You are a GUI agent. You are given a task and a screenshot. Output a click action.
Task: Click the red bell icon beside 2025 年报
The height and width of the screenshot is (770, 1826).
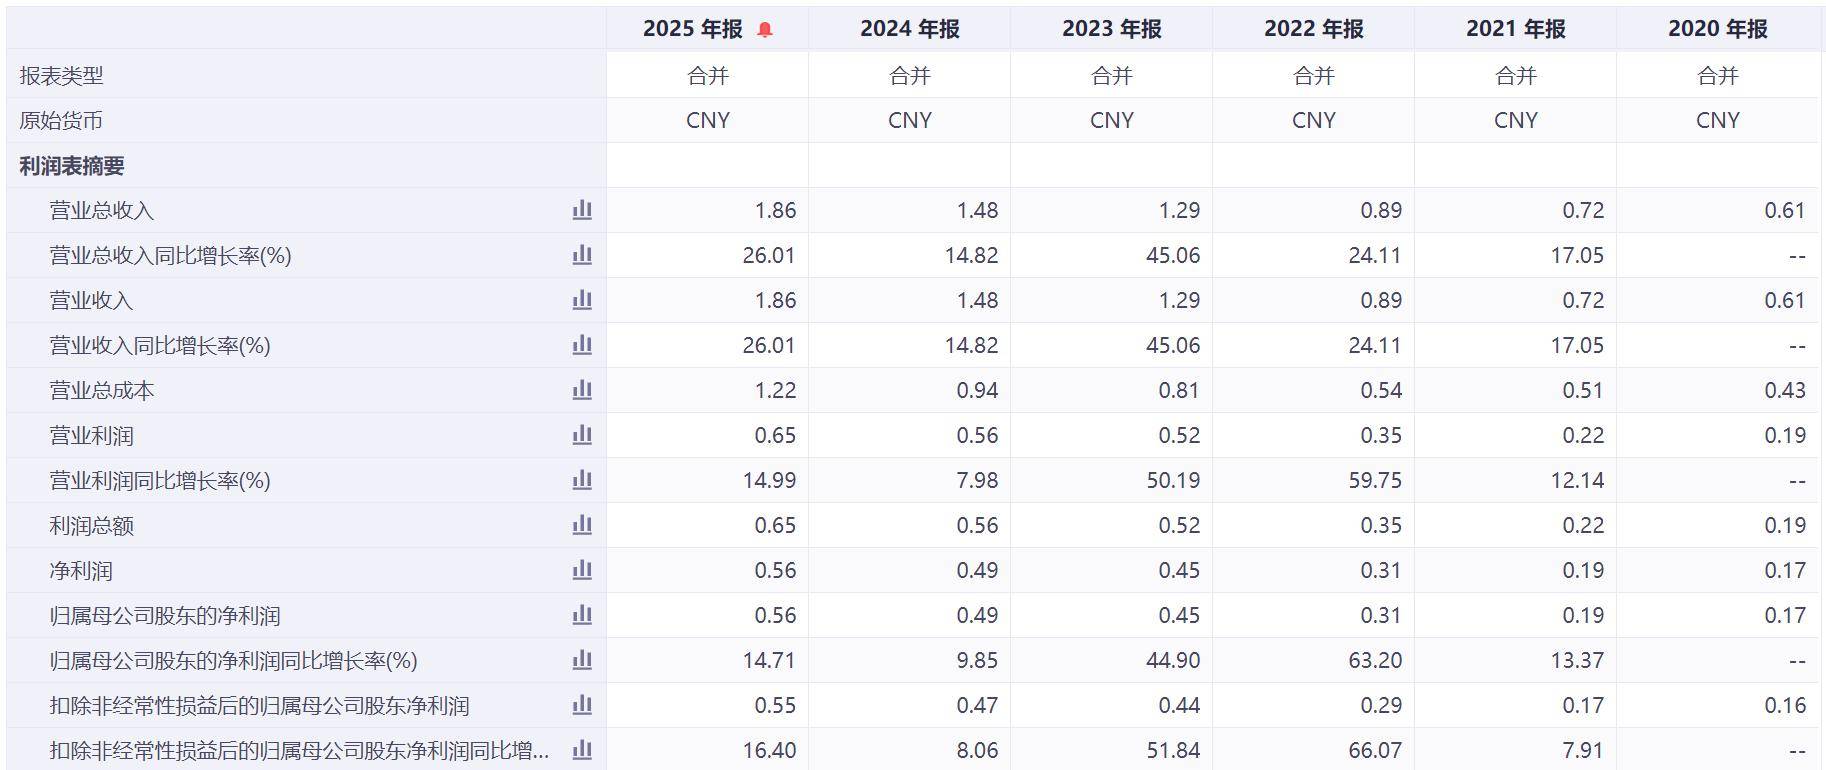click(765, 30)
